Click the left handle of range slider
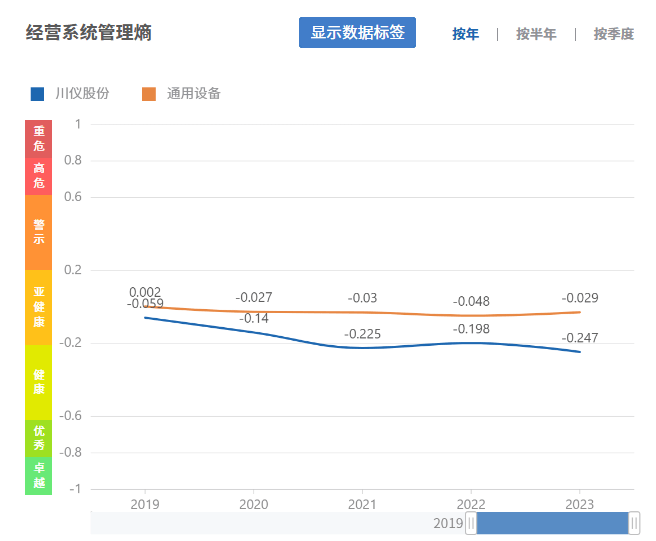Viewport: 656px width, 541px height. coord(471,523)
